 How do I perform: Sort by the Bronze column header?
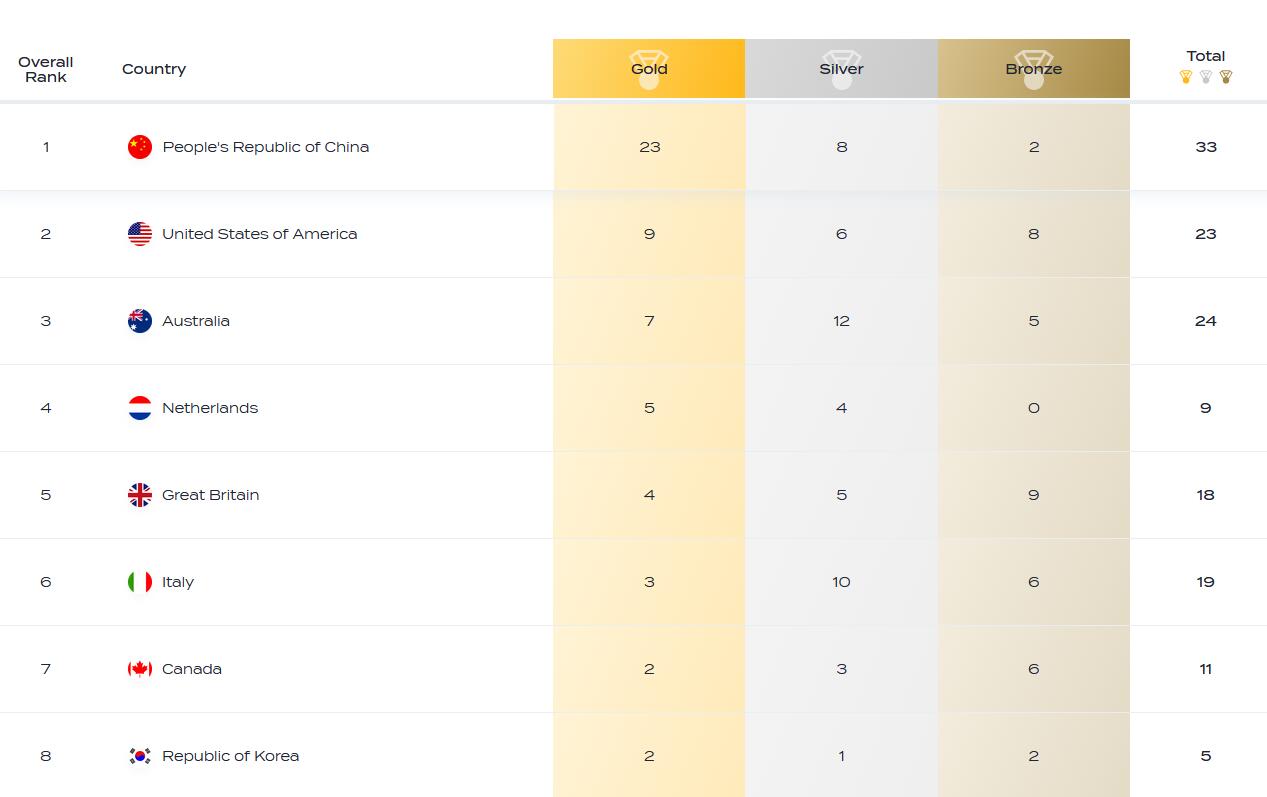[x=1033, y=69]
